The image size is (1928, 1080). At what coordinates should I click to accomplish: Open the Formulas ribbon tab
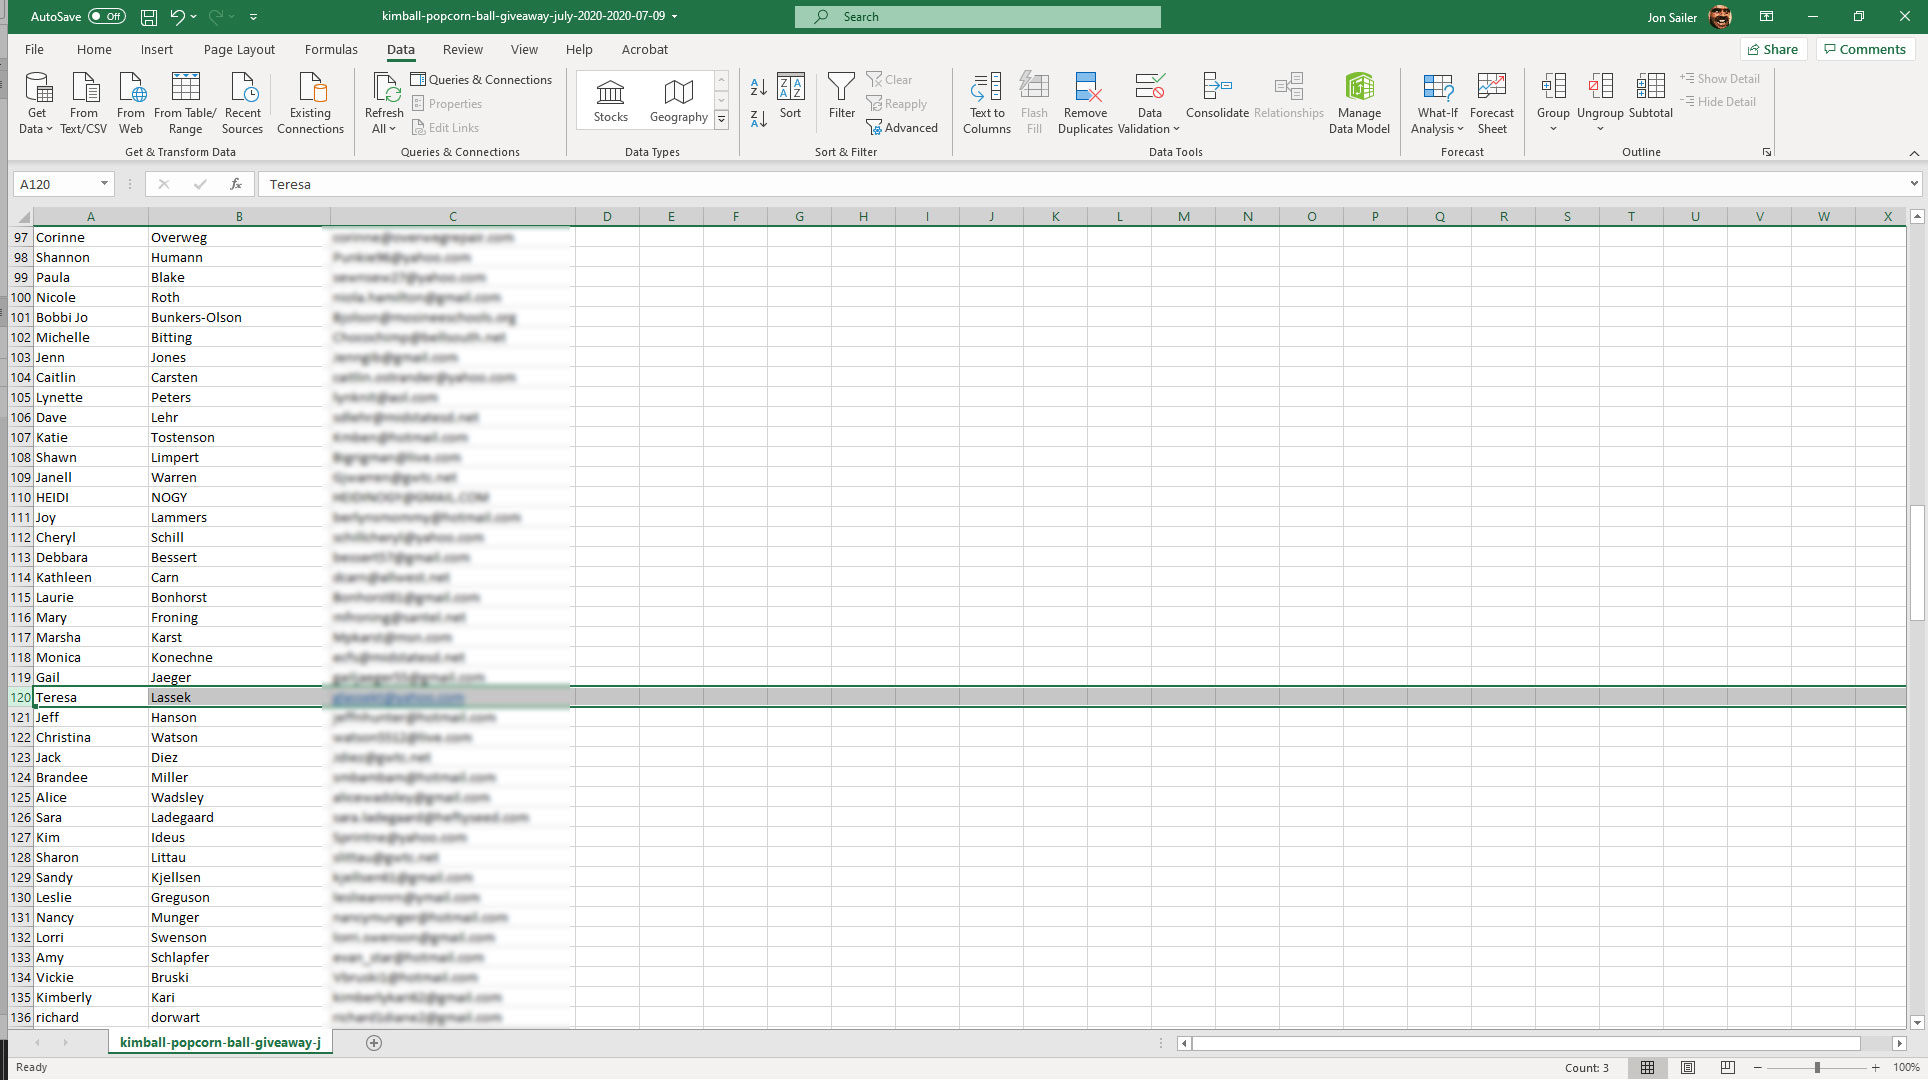(331, 49)
